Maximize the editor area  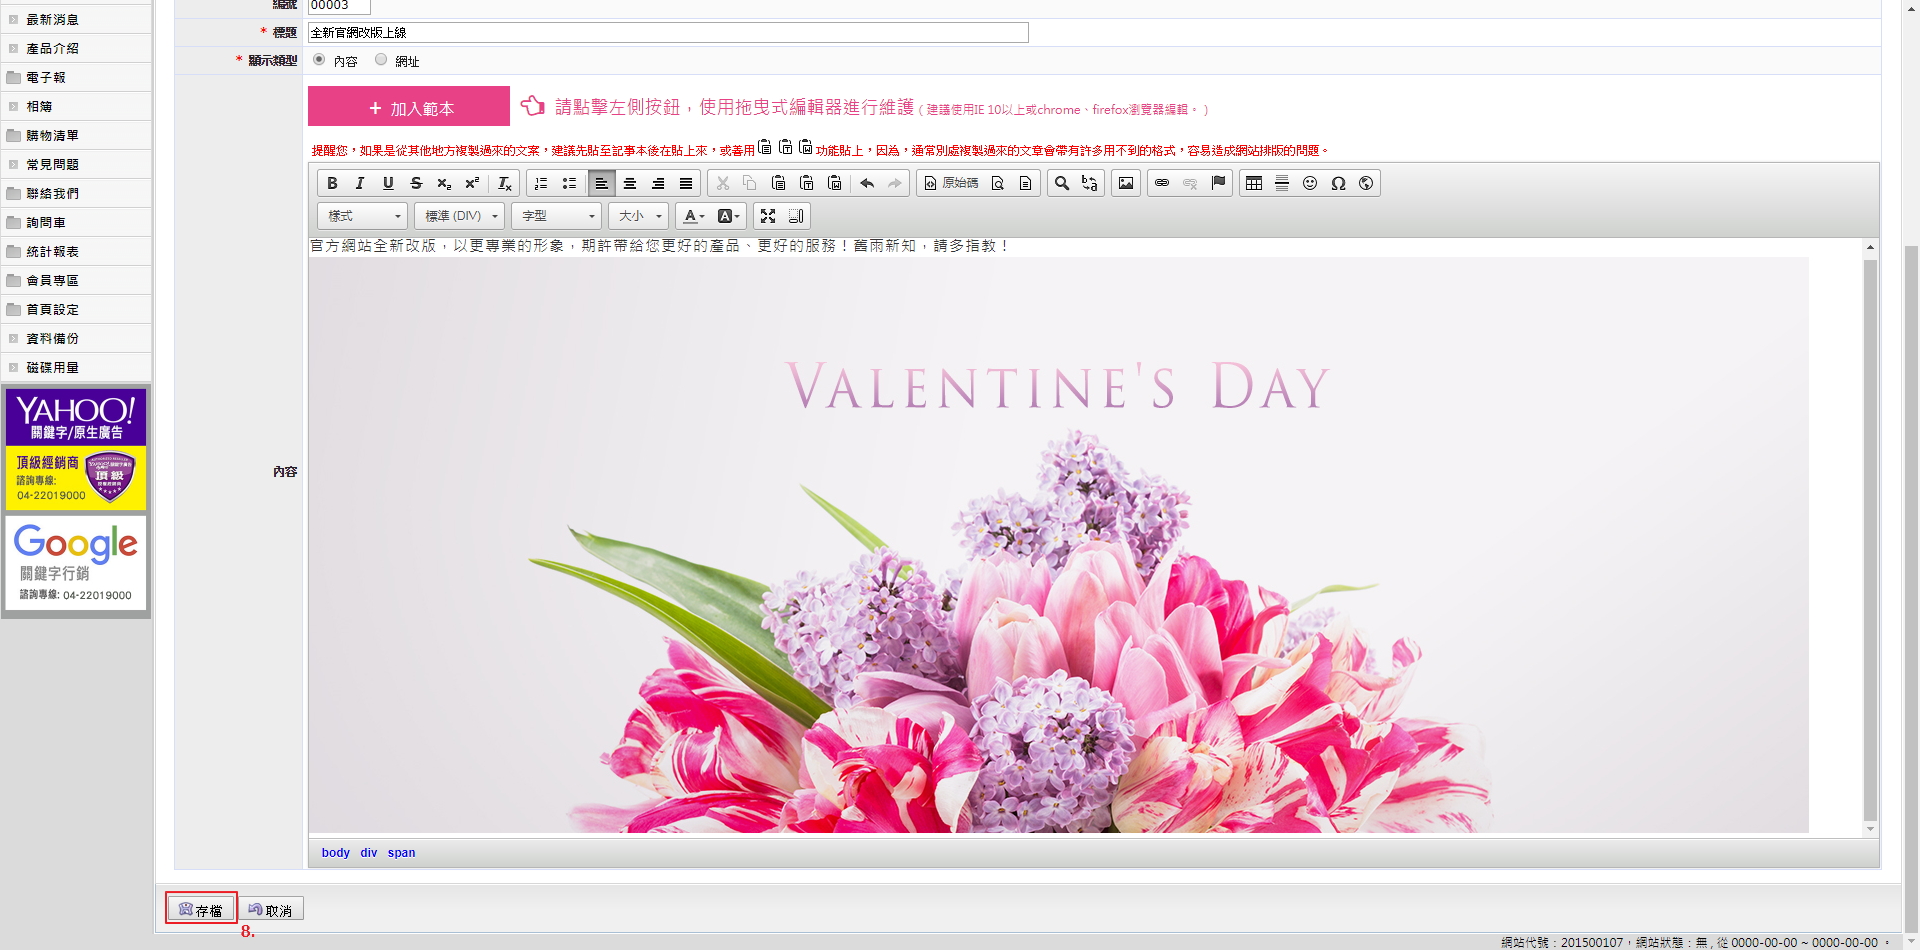(768, 216)
